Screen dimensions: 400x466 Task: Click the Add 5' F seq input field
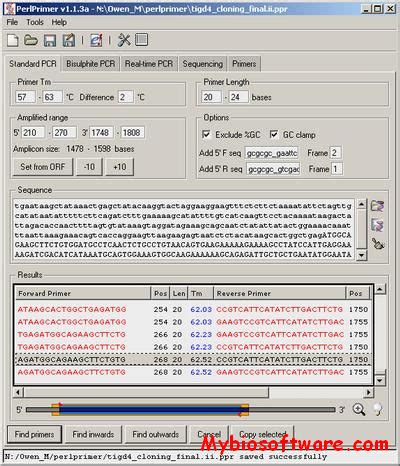pos(272,153)
